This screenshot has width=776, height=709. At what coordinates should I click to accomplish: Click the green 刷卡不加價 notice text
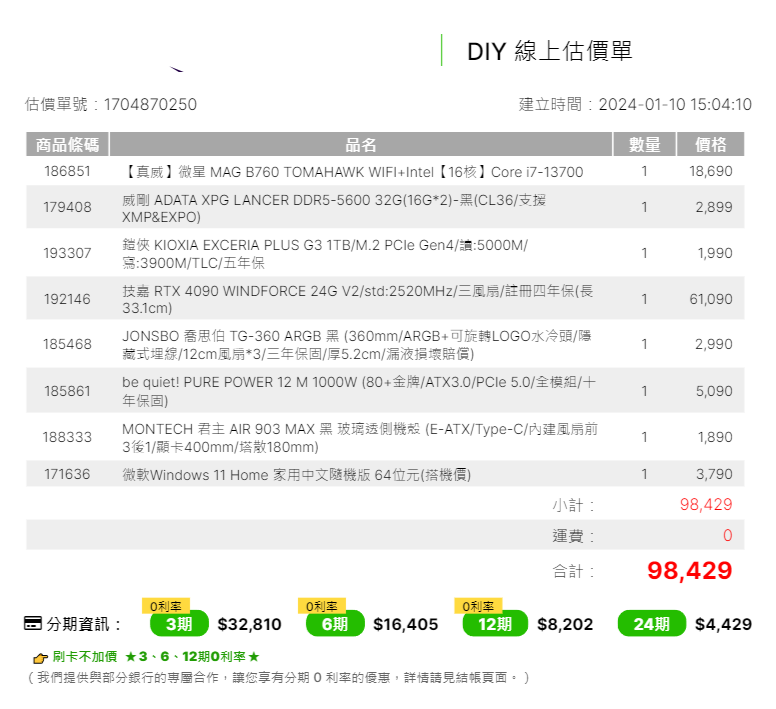156,657
